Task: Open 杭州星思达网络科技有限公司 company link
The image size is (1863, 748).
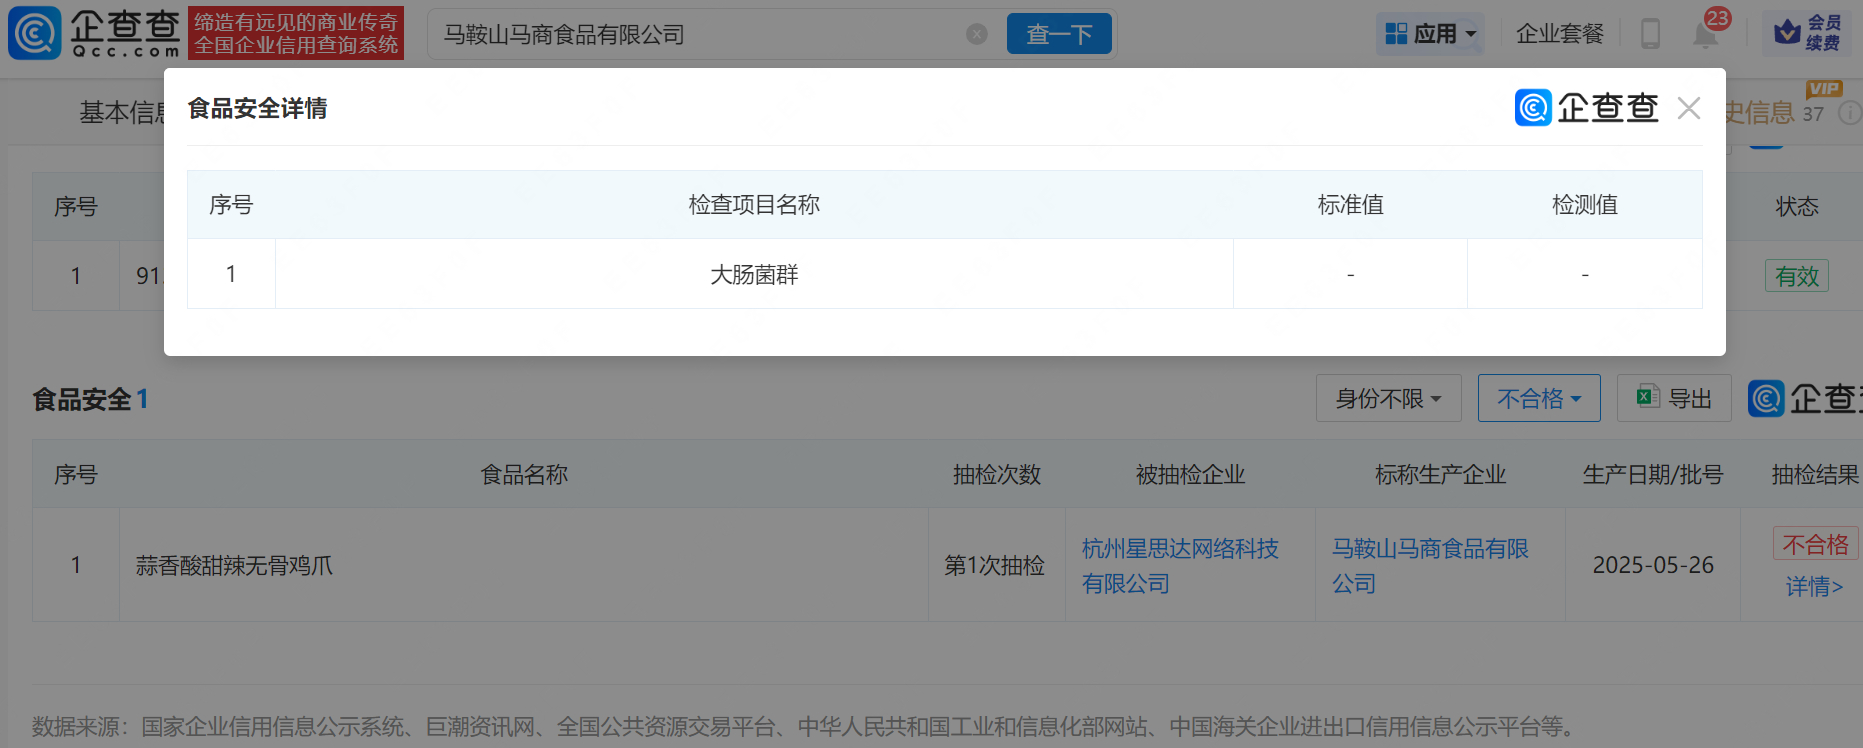Action: coord(1180,566)
